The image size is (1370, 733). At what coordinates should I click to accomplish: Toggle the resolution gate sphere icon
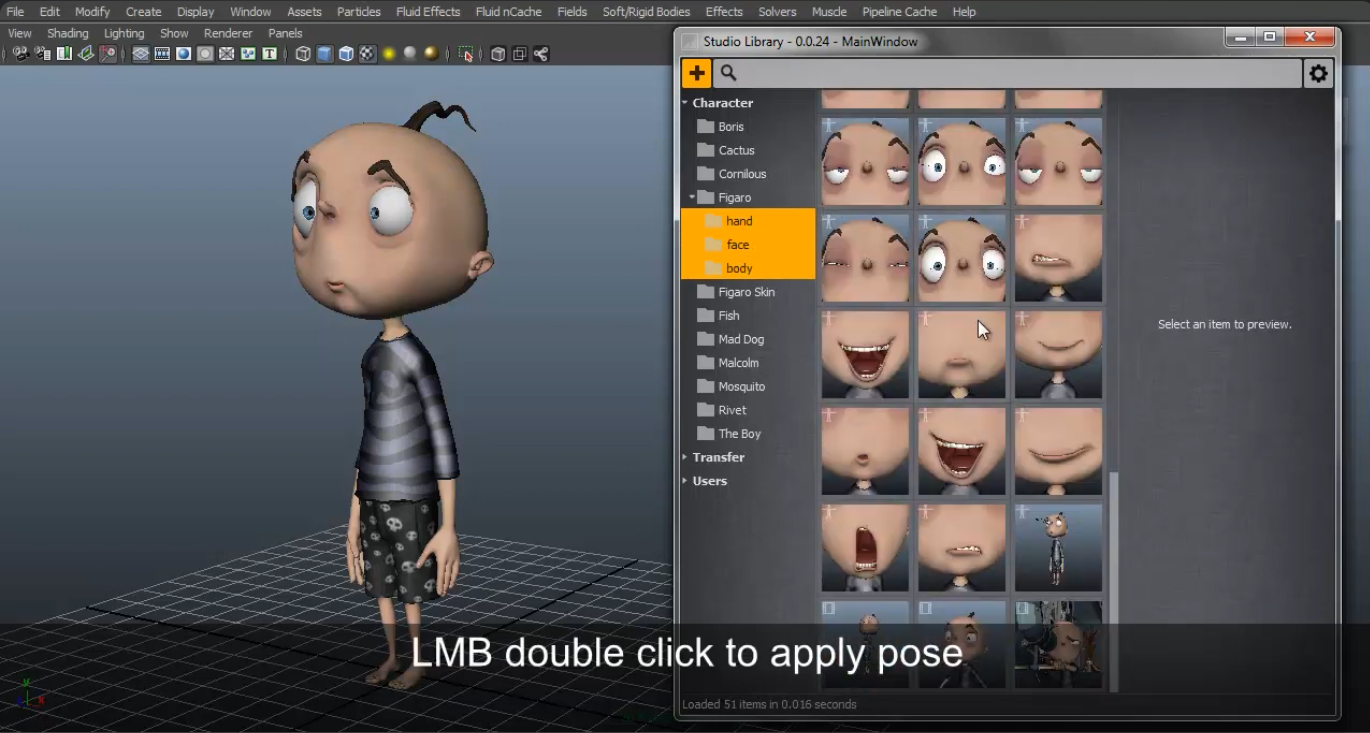pos(184,54)
